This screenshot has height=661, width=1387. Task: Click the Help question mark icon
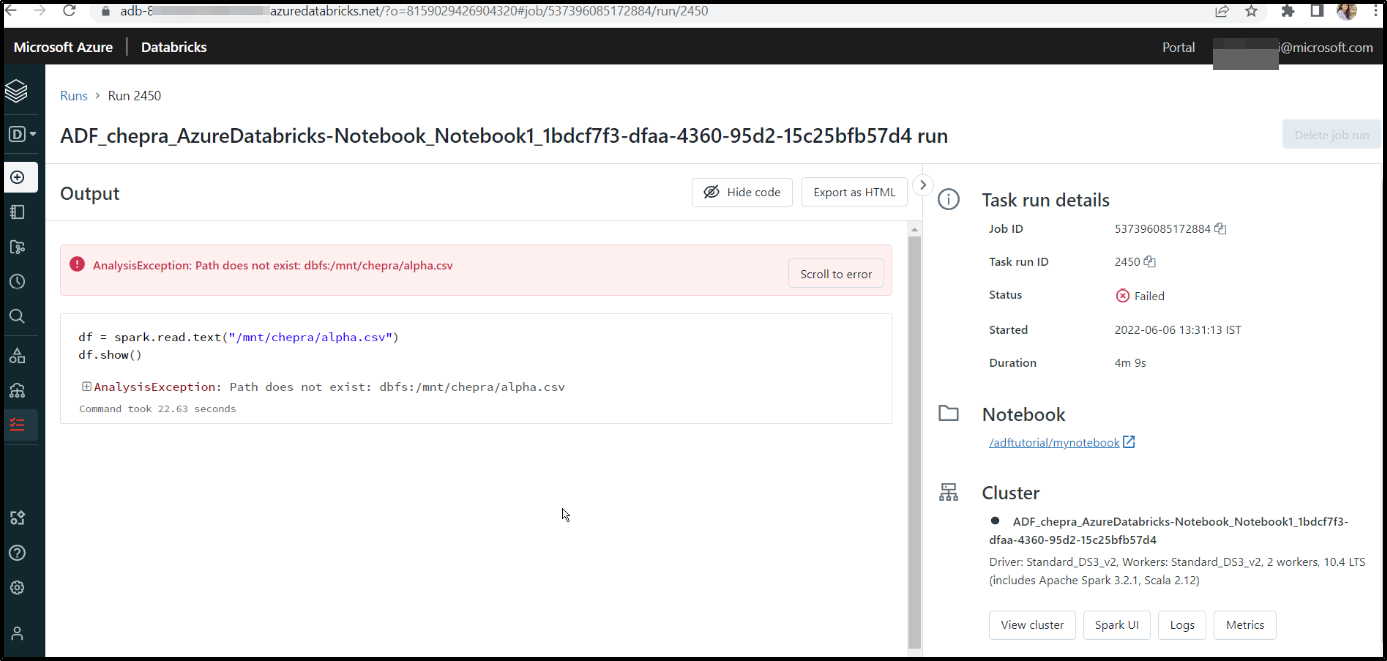pos(17,553)
